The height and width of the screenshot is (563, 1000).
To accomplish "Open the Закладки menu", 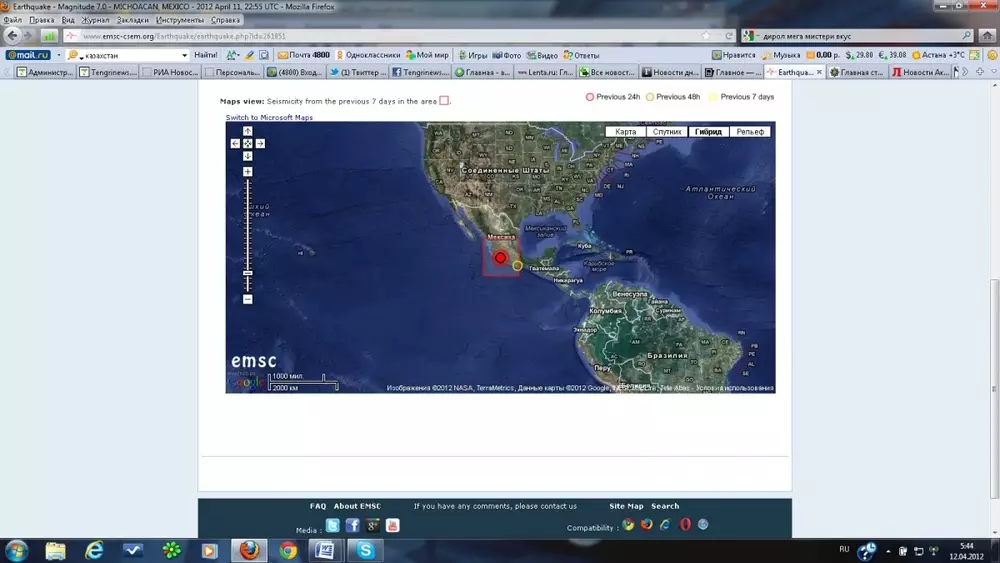I will (x=133, y=20).
